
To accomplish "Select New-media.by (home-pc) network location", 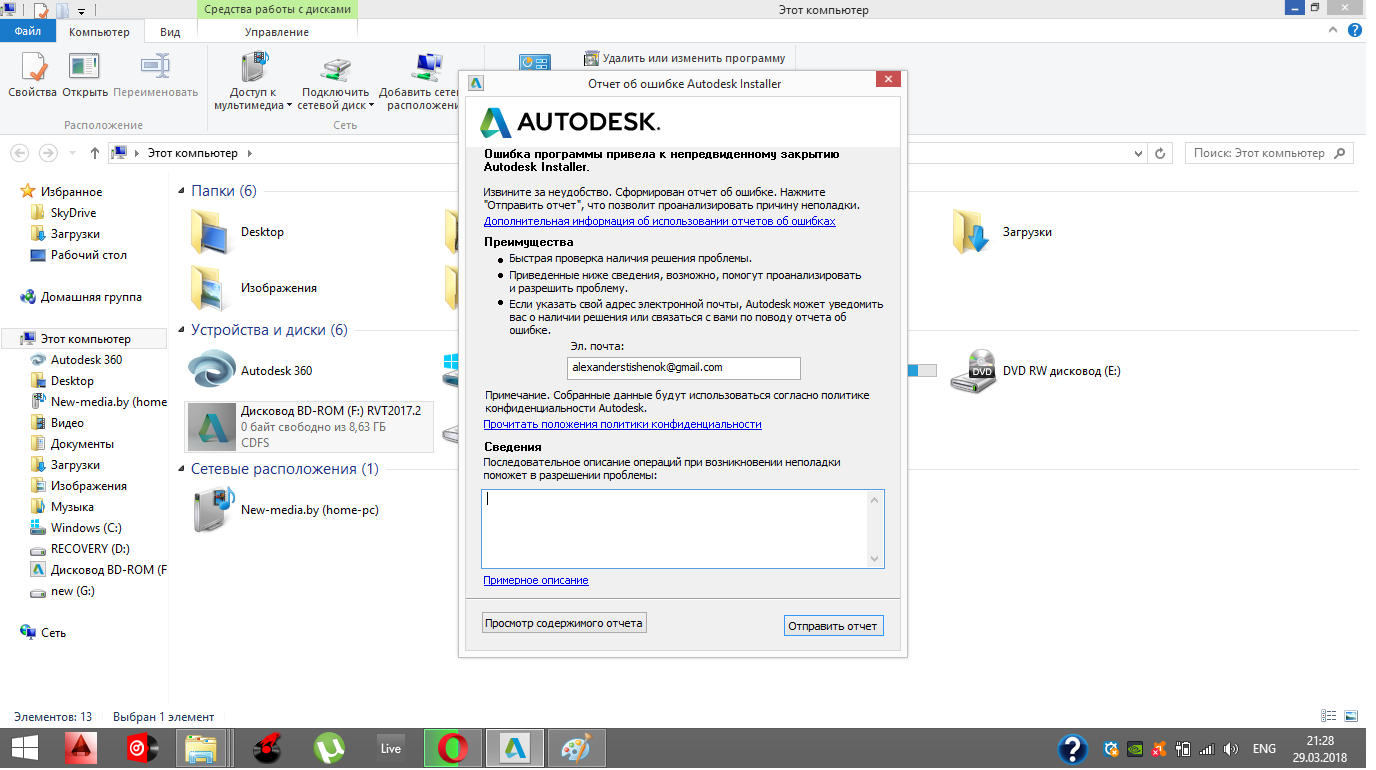I will [286, 509].
